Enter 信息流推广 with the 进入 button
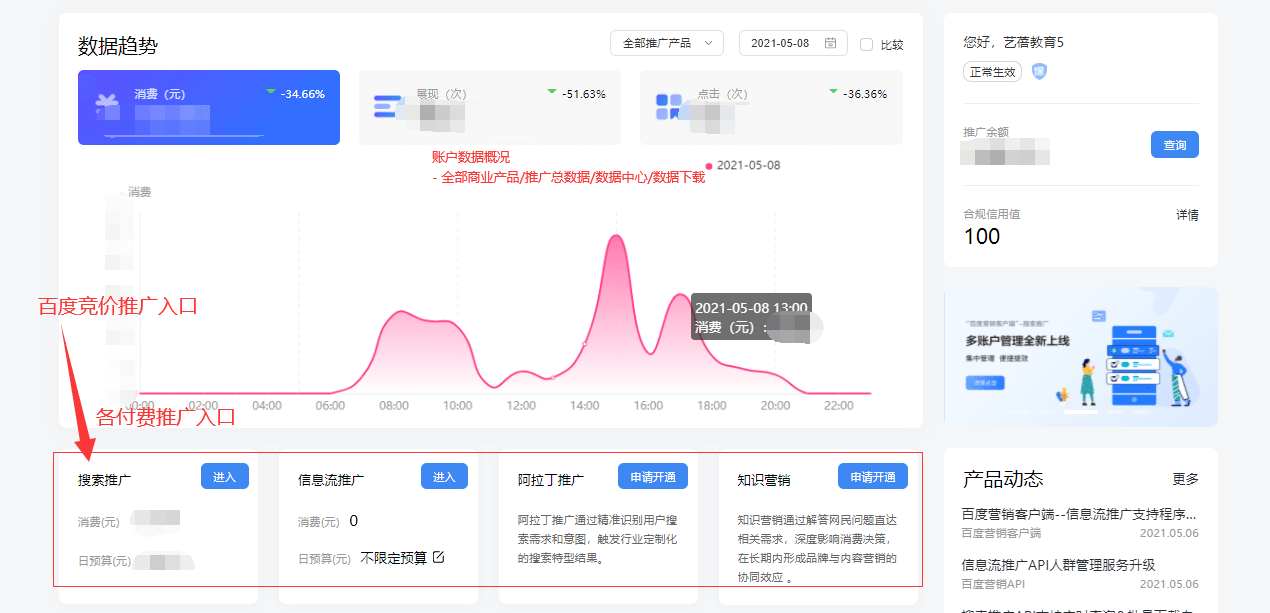This screenshot has width=1270, height=613. 445,477
